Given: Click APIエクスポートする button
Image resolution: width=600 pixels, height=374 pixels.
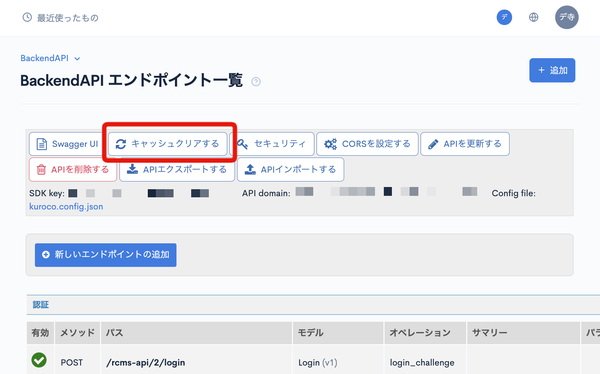Looking at the screenshot, I should click(x=177, y=170).
